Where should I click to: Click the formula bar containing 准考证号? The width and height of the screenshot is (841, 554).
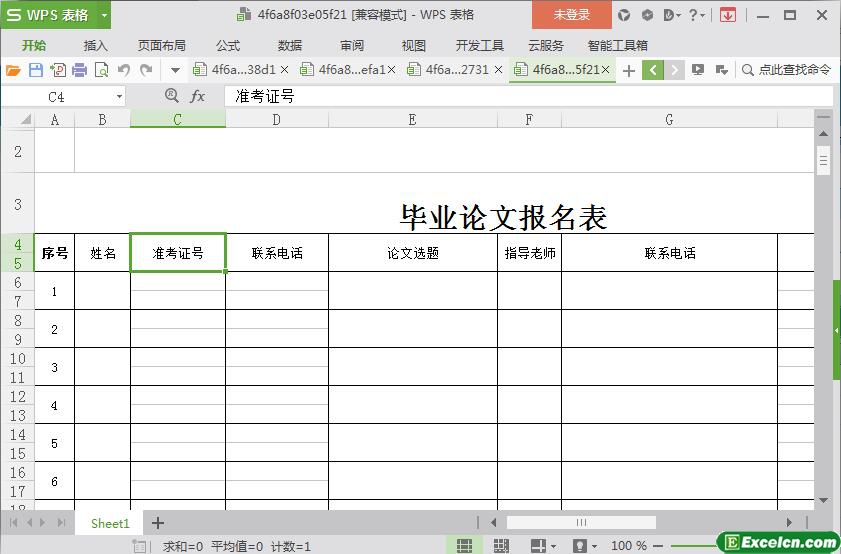(528, 97)
